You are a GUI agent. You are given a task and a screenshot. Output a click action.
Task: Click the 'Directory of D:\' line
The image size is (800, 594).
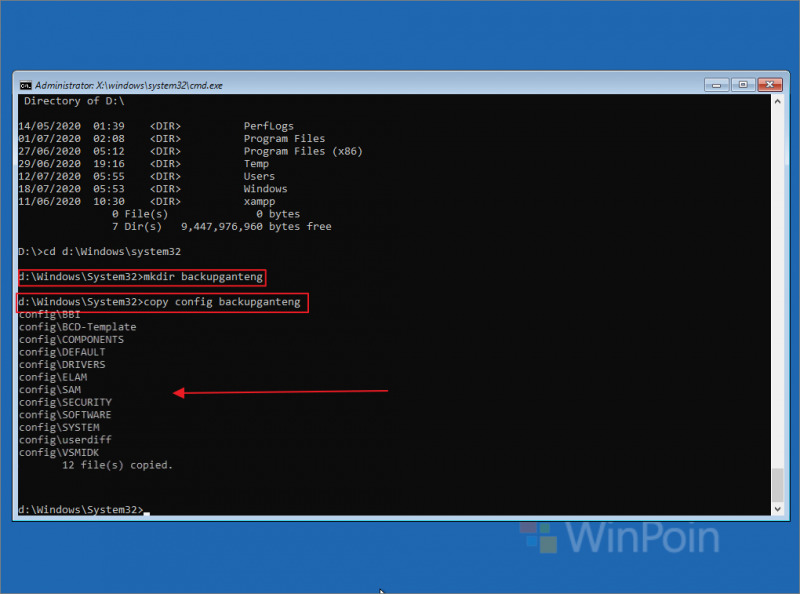[74, 101]
